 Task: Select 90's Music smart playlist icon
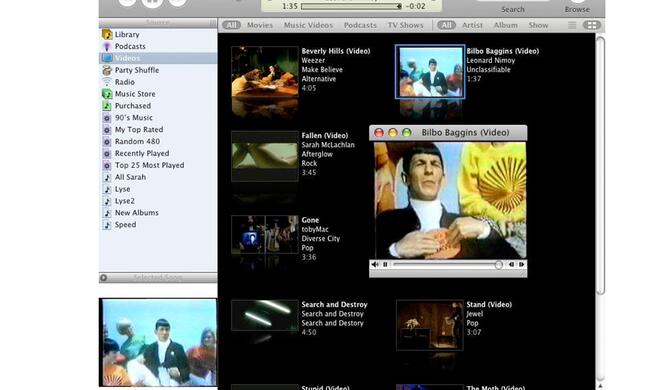(107, 118)
